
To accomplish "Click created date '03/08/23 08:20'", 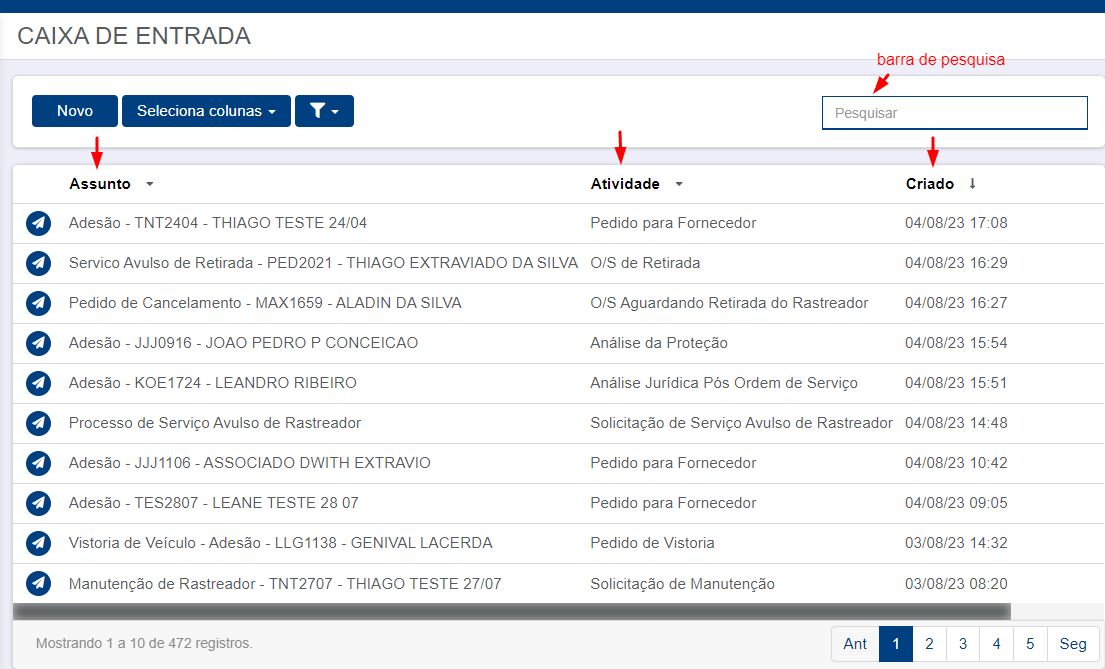I will (x=956, y=584).
